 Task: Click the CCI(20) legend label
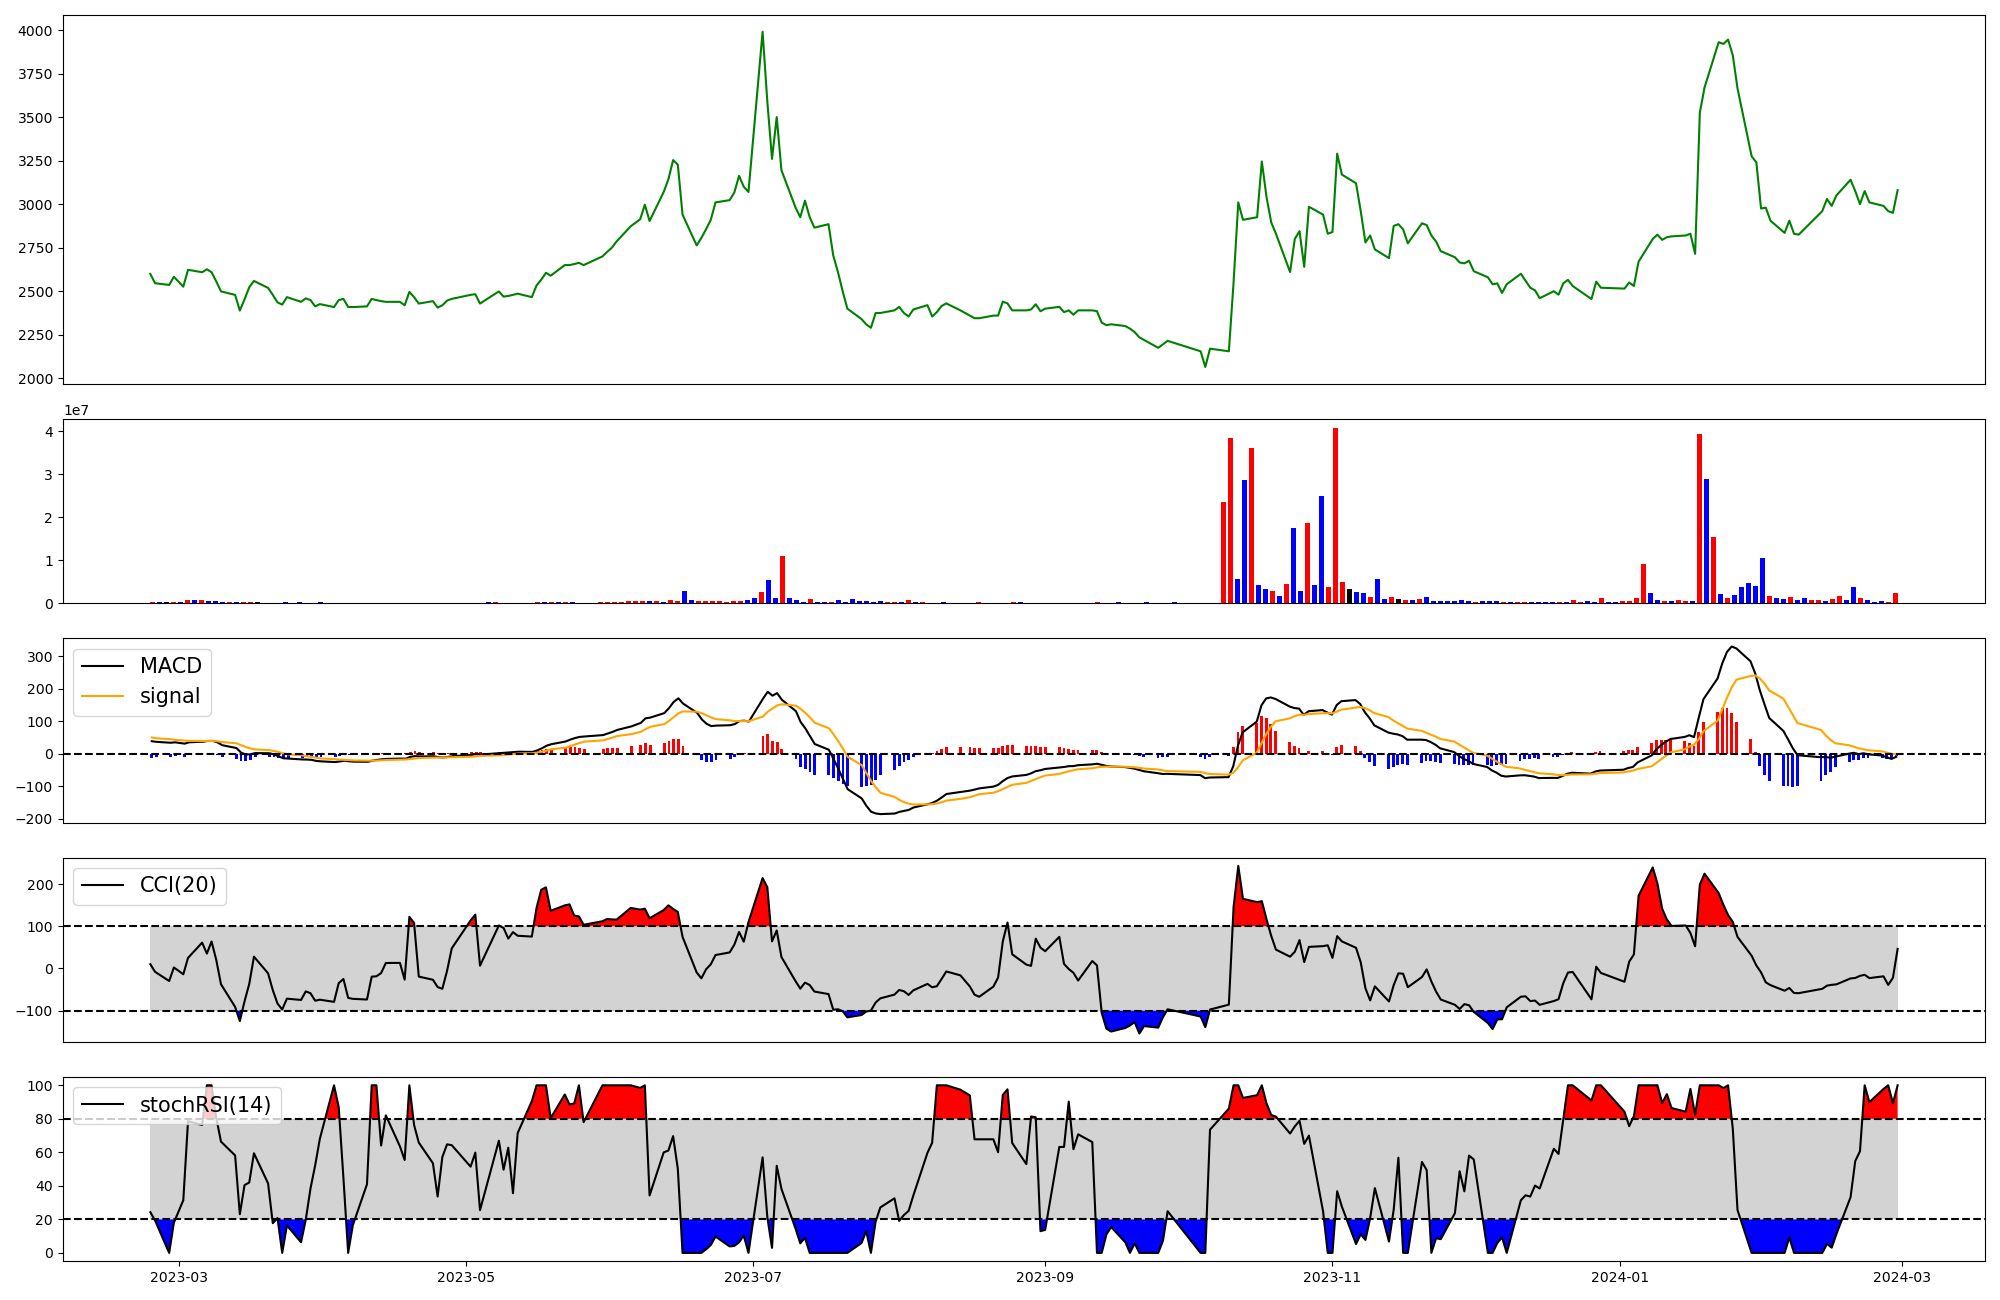[x=177, y=886]
